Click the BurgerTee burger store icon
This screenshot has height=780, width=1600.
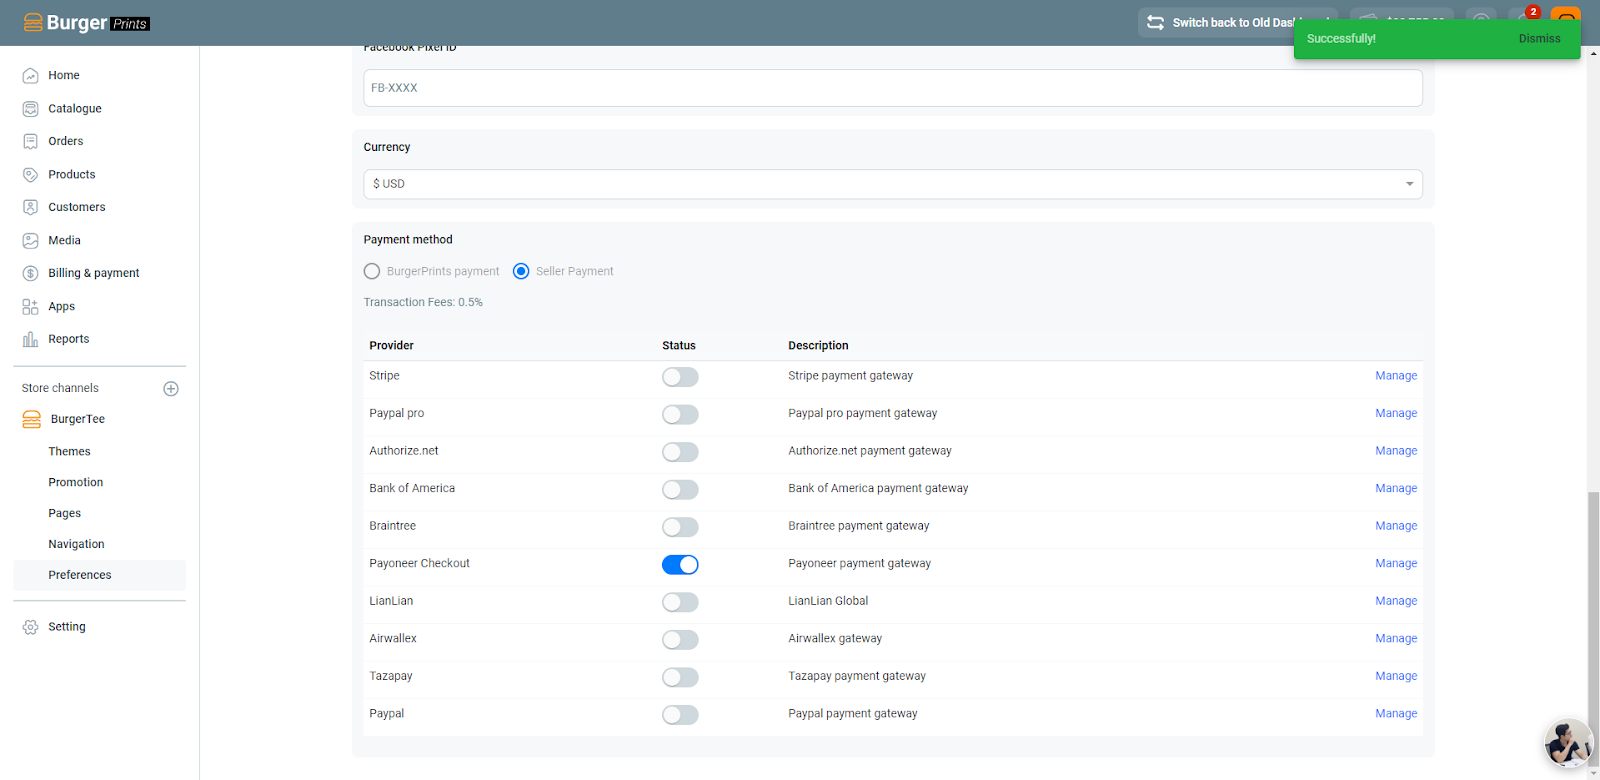(32, 419)
